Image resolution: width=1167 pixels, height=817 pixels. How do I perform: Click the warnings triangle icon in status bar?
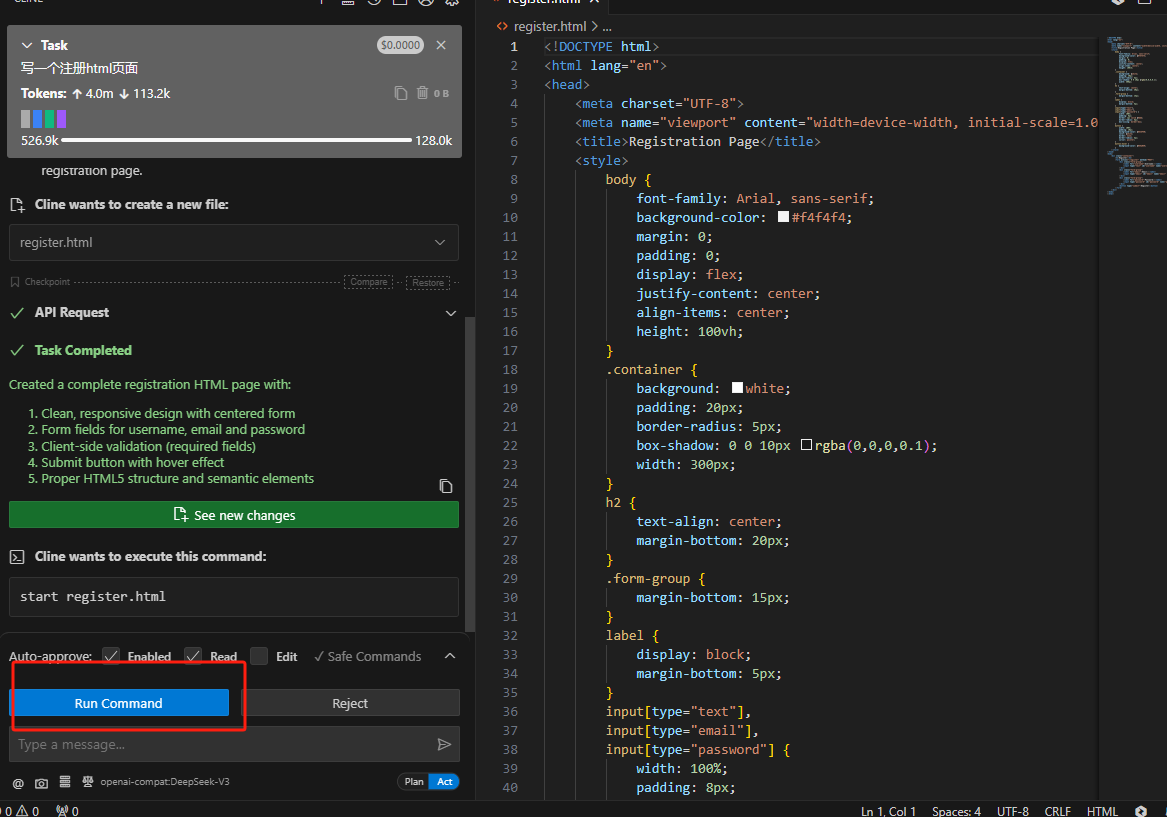point(22,811)
